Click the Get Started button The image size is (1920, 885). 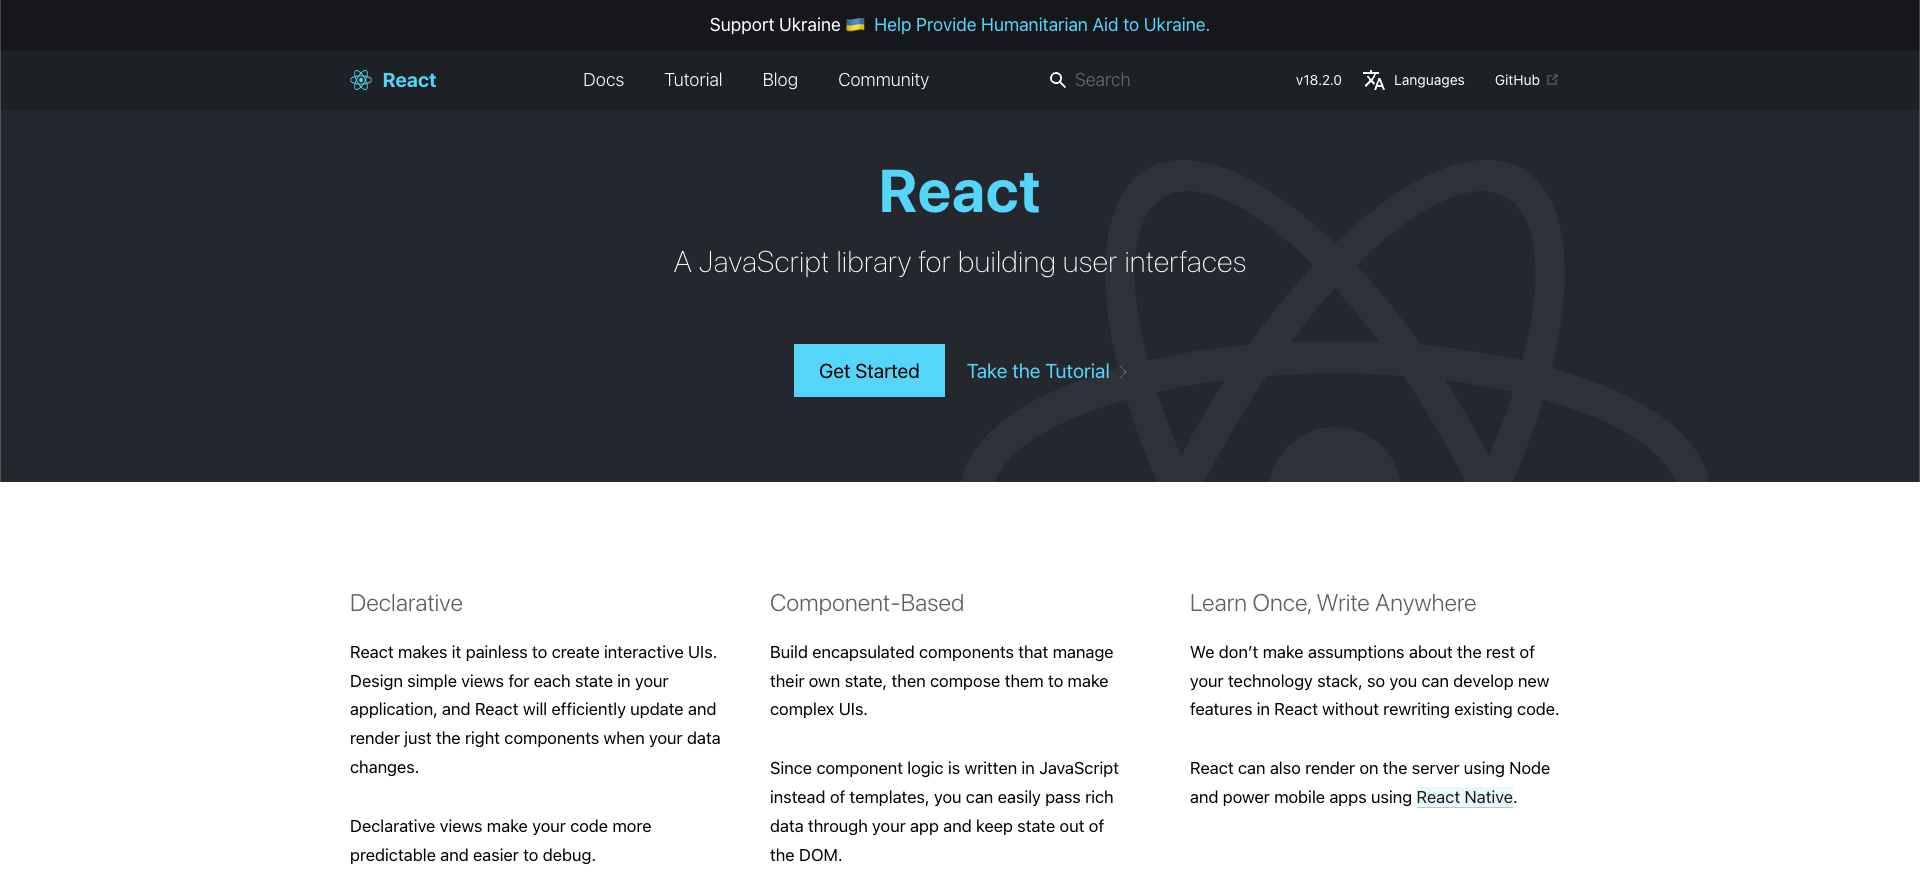869,371
